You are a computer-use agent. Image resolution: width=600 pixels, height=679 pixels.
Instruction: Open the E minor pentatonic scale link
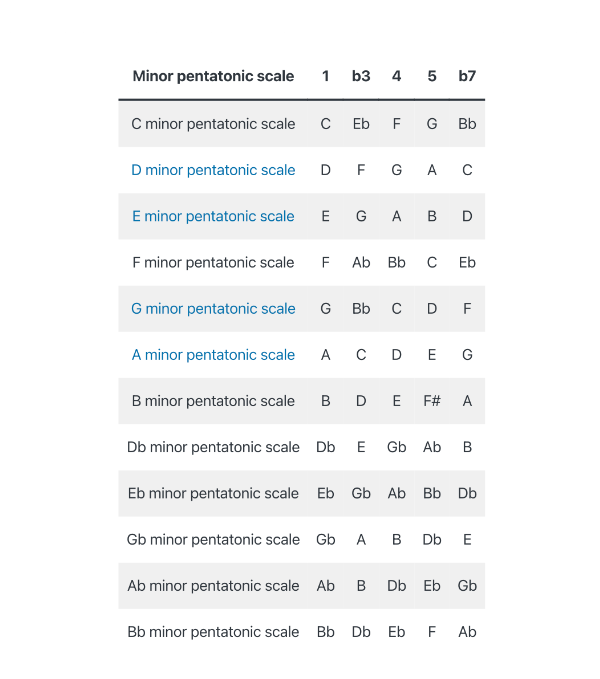[213, 216]
